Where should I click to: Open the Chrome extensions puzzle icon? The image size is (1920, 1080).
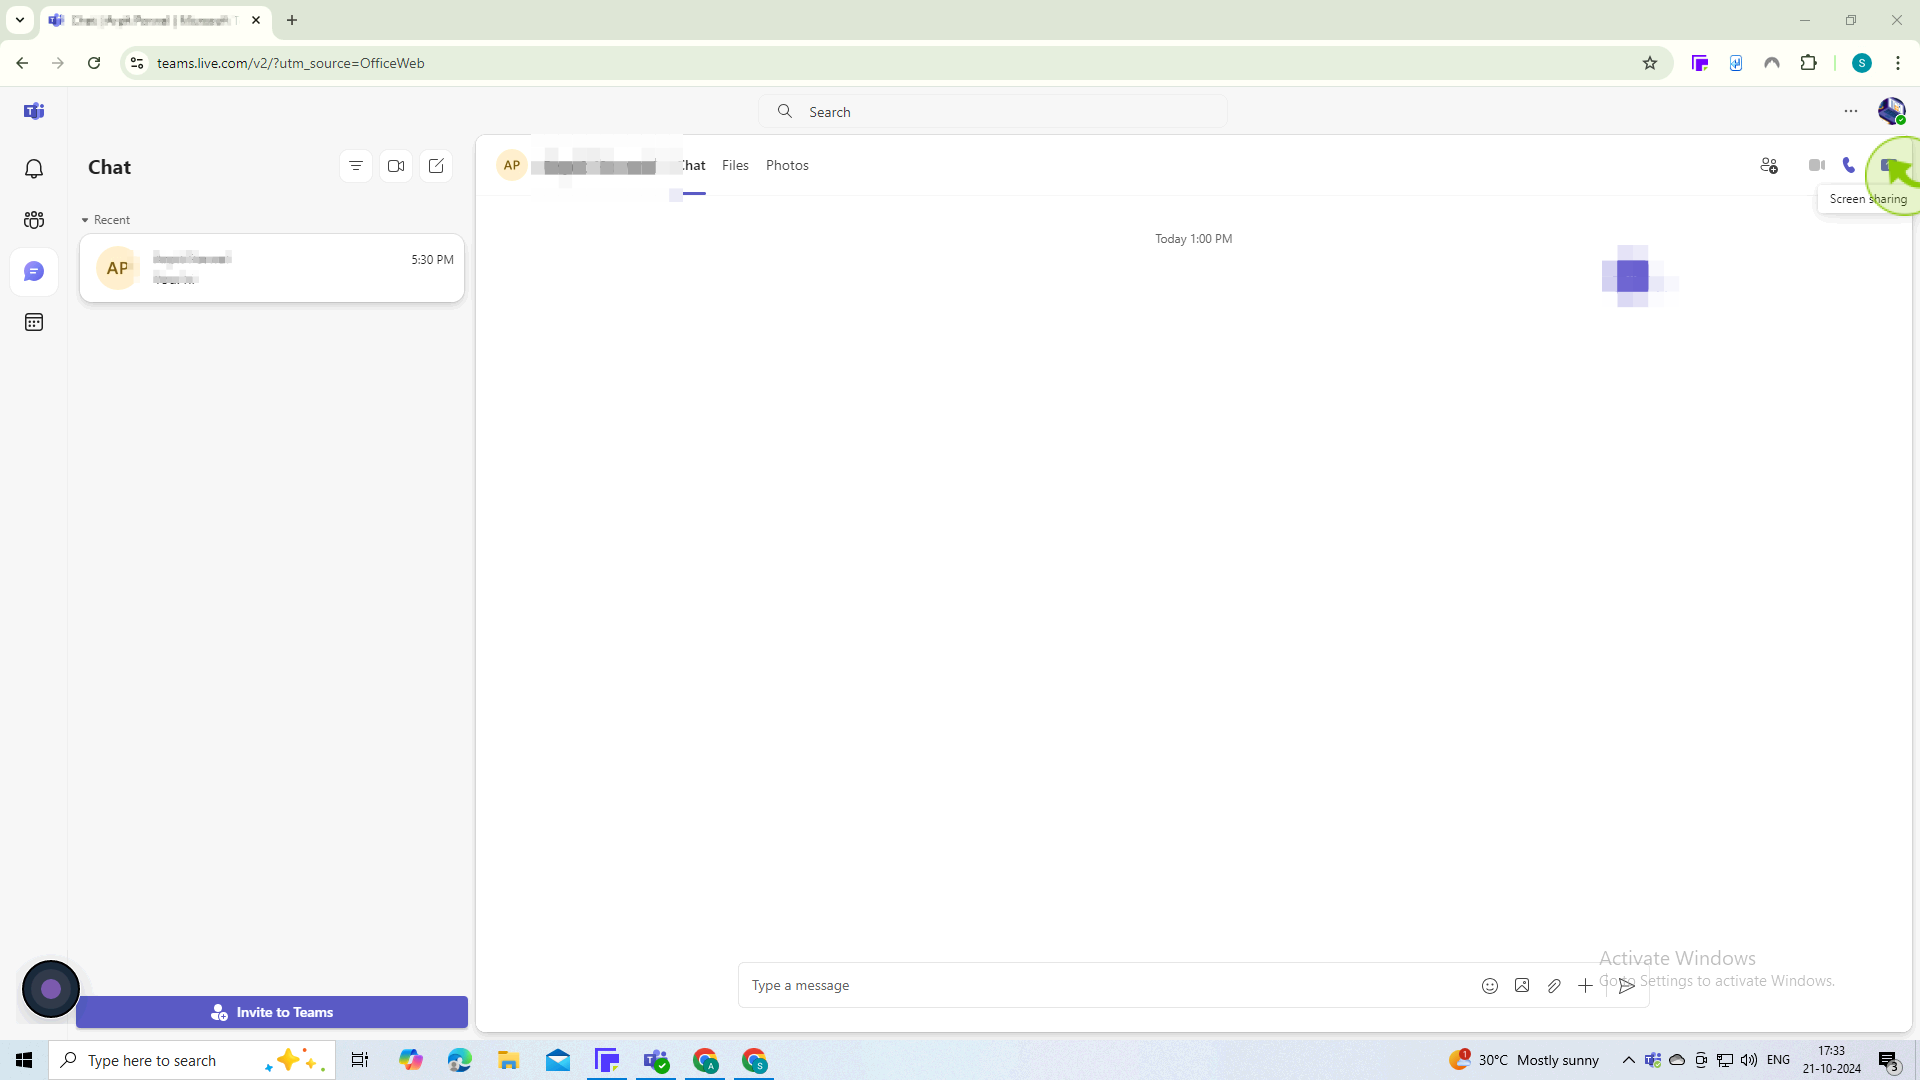[x=1808, y=63]
